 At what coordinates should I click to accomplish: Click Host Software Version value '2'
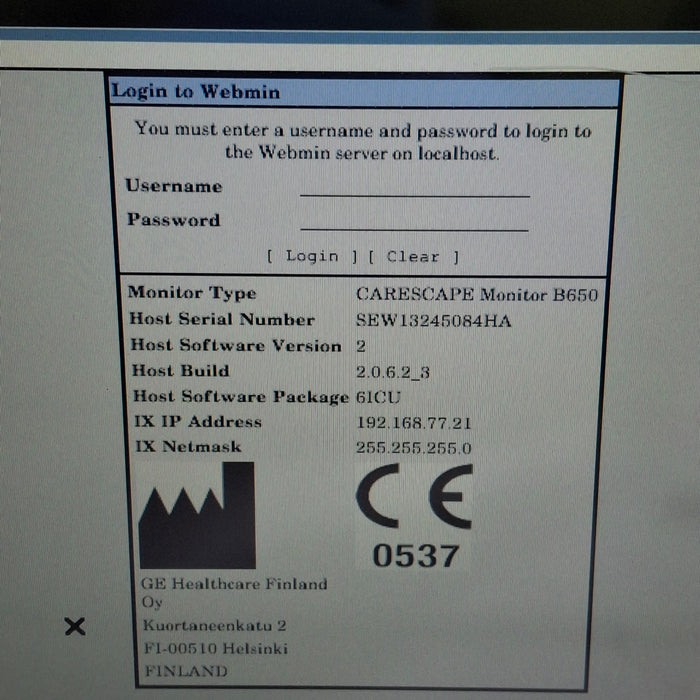click(361, 346)
